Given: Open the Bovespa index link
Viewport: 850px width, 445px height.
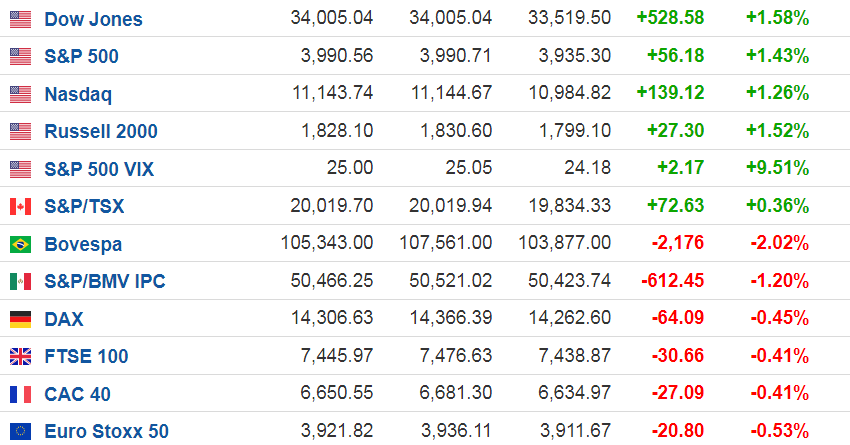Looking at the screenshot, I should point(81,244).
